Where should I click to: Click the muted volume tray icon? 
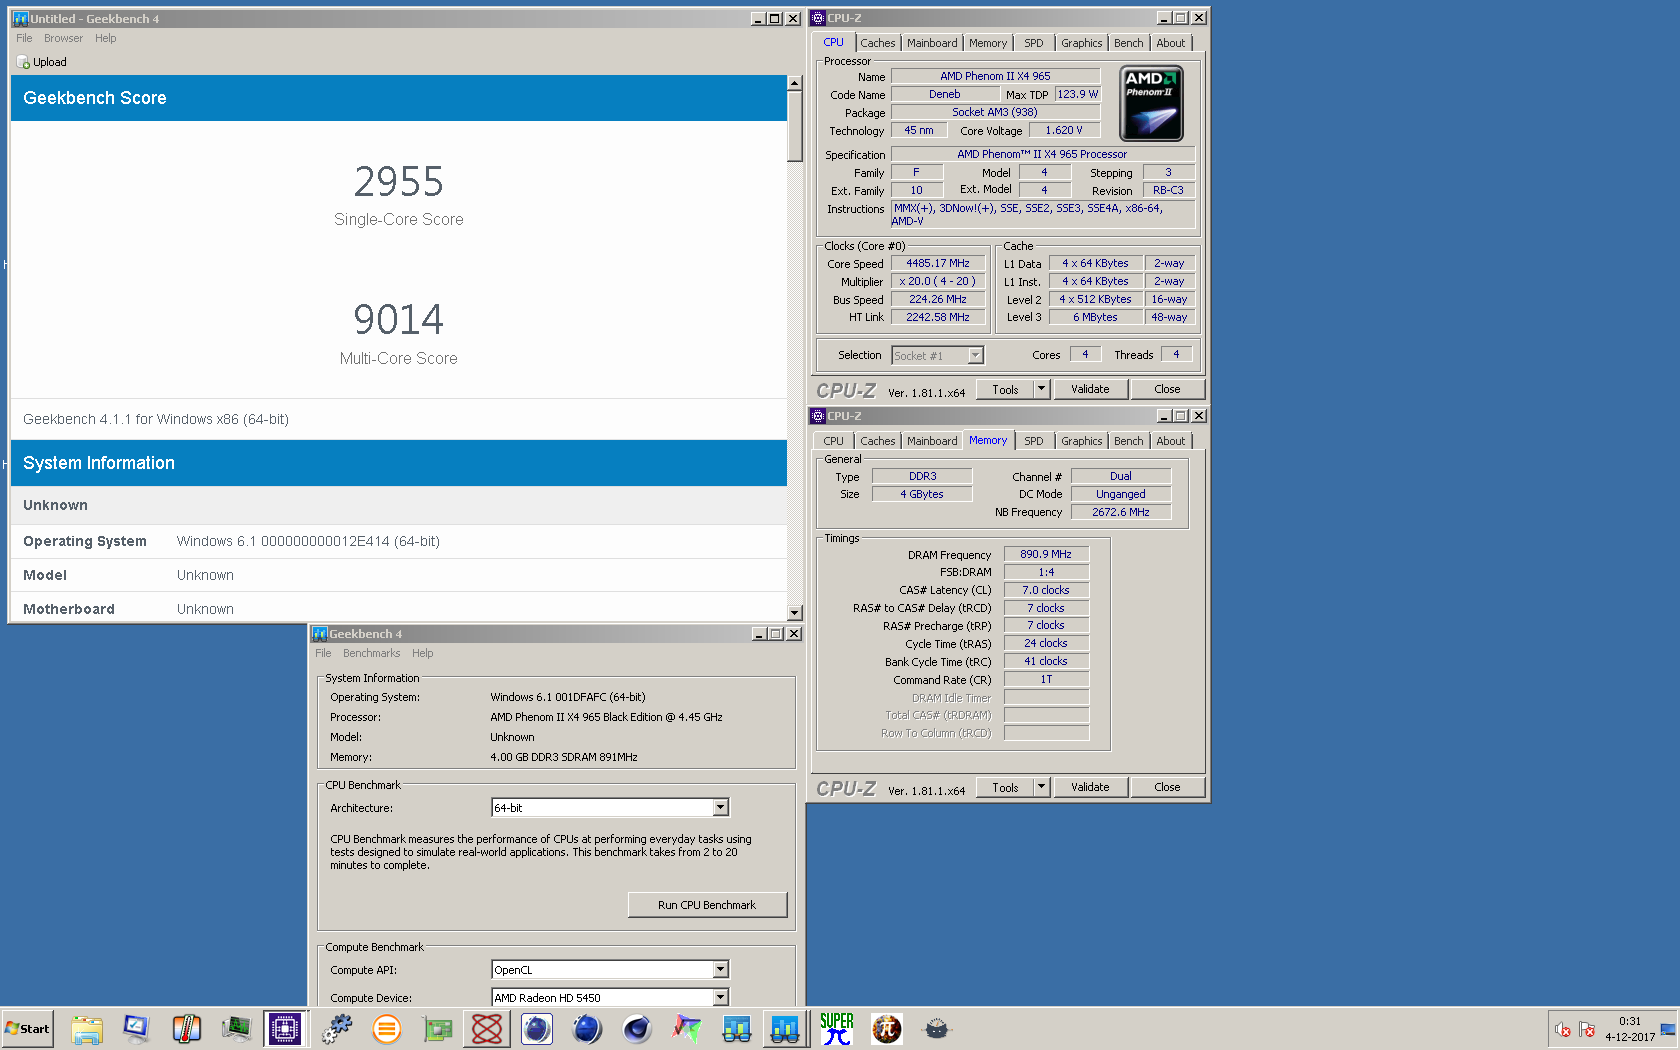click(1563, 1029)
